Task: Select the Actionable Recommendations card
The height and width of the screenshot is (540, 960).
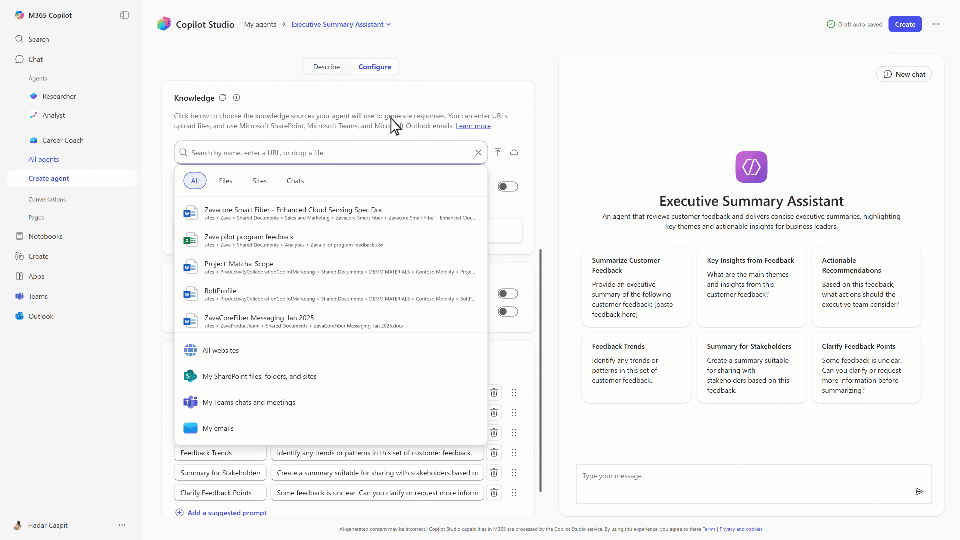Action: pyautogui.click(x=866, y=287)
